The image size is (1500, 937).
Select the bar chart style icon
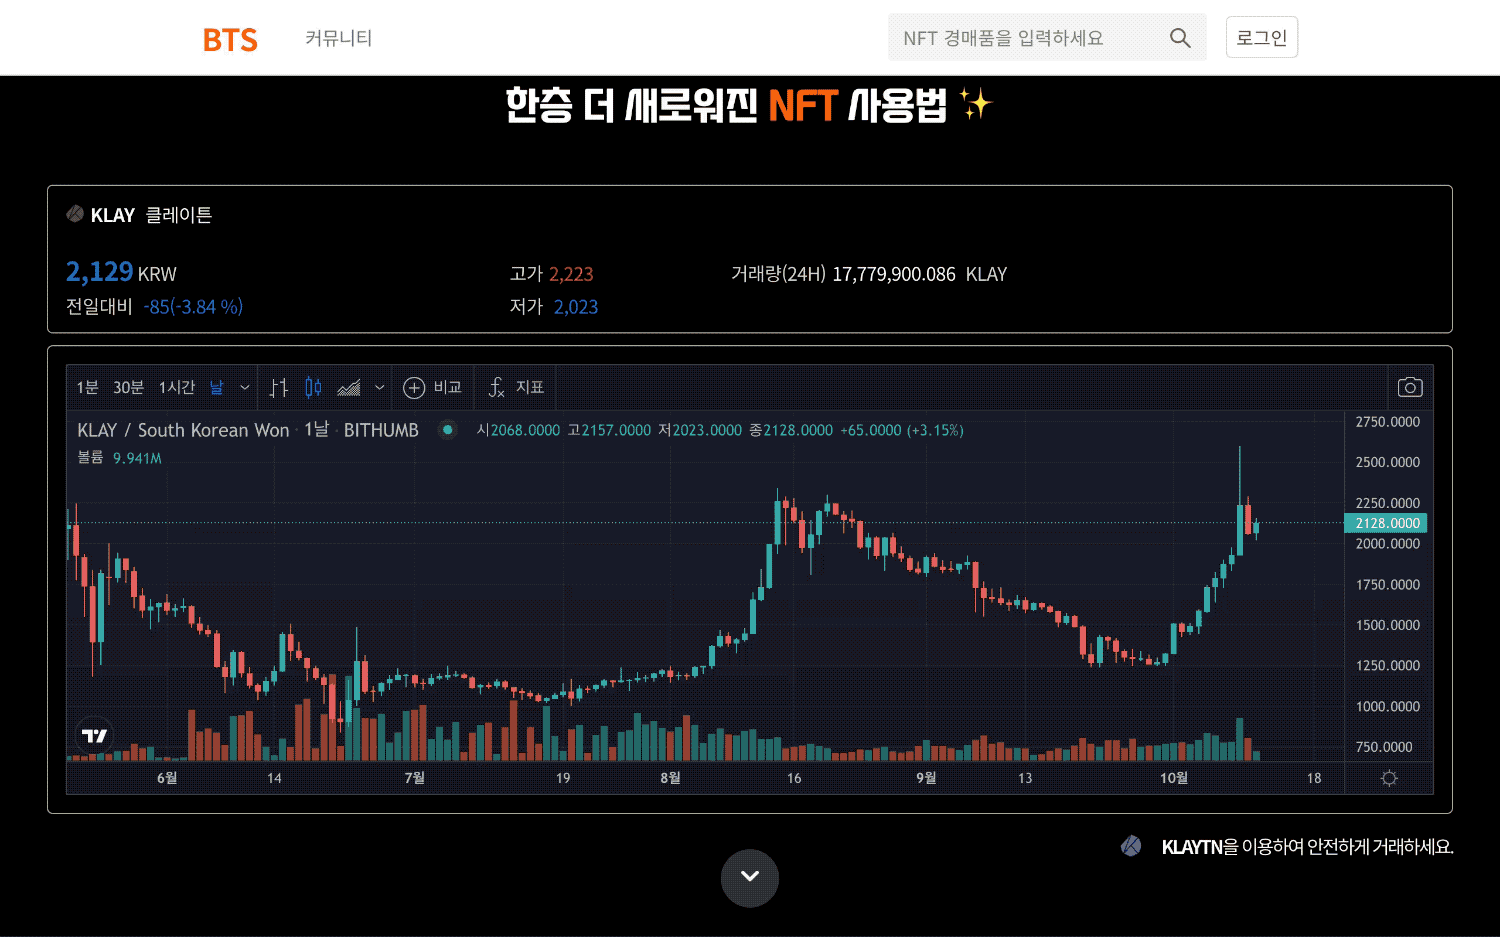coord(279,387)
